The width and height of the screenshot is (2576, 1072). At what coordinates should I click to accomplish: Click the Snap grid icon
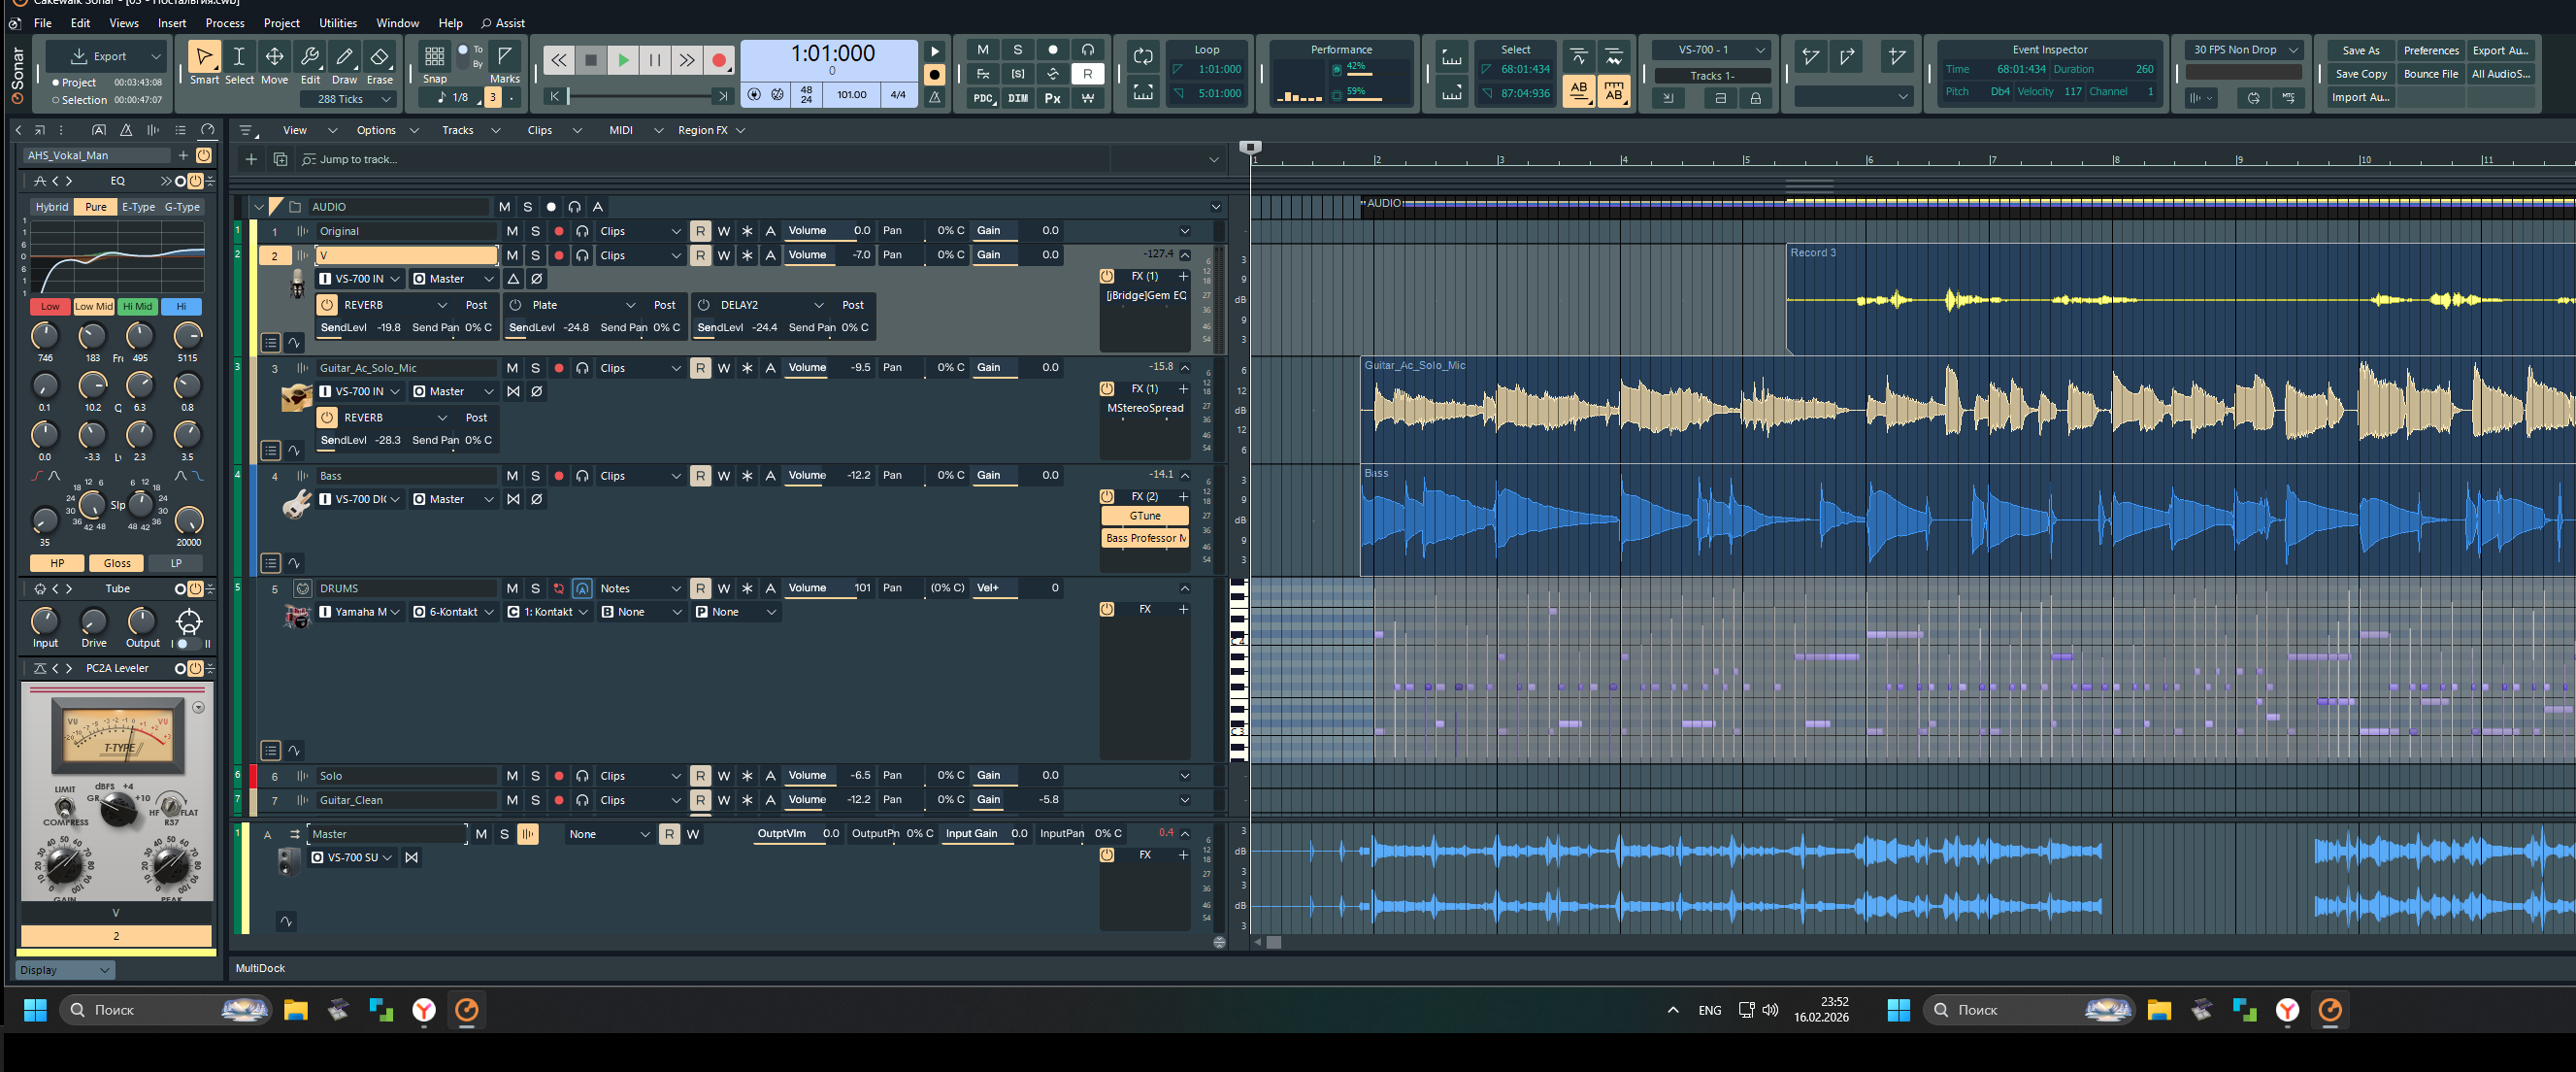(434, 57)
